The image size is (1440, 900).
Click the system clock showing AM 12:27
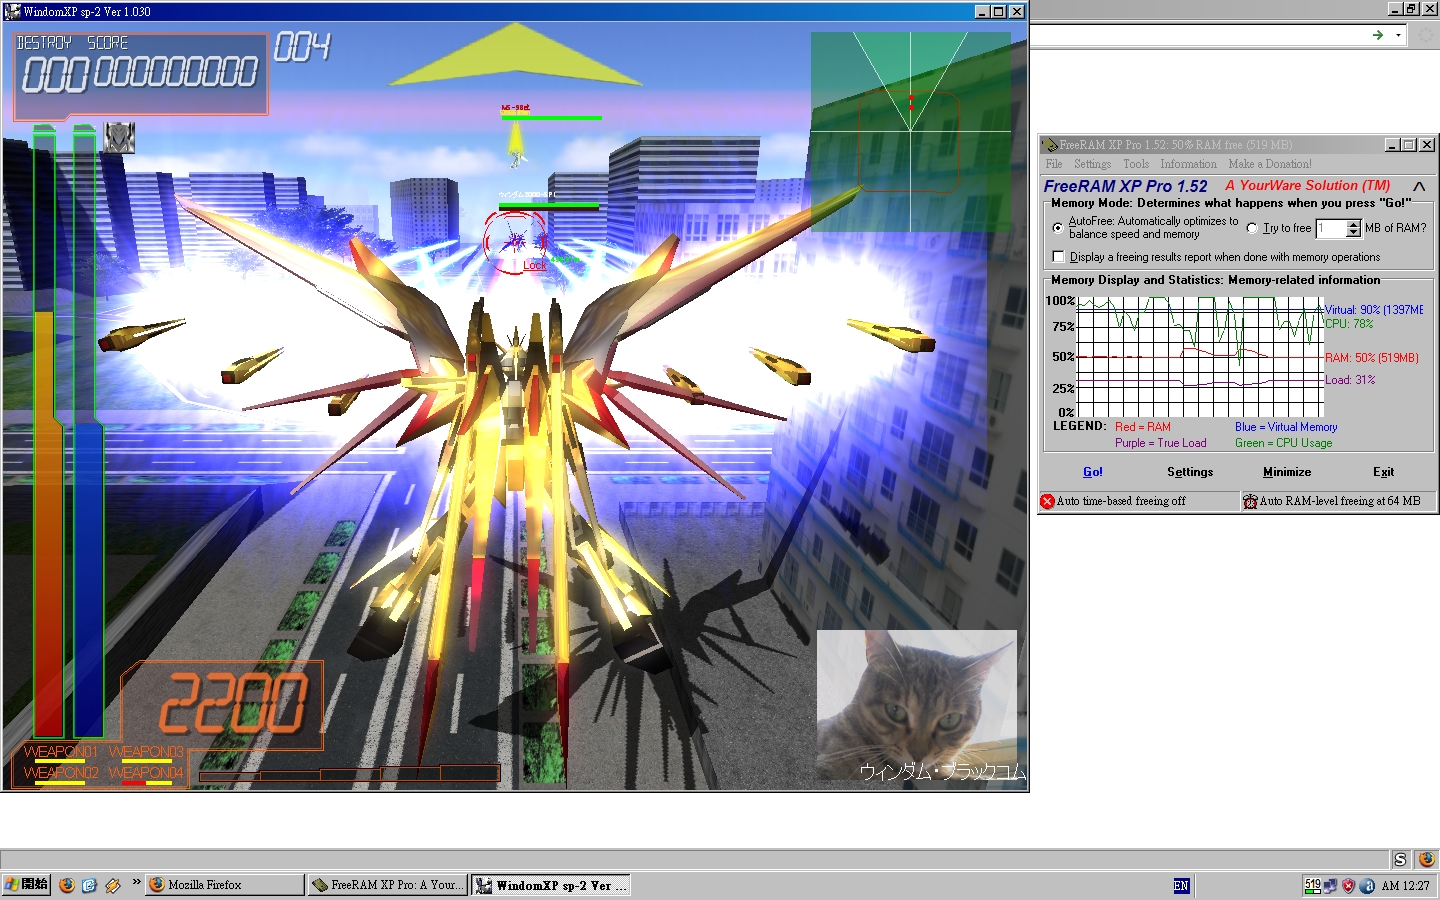(1405, 885)
